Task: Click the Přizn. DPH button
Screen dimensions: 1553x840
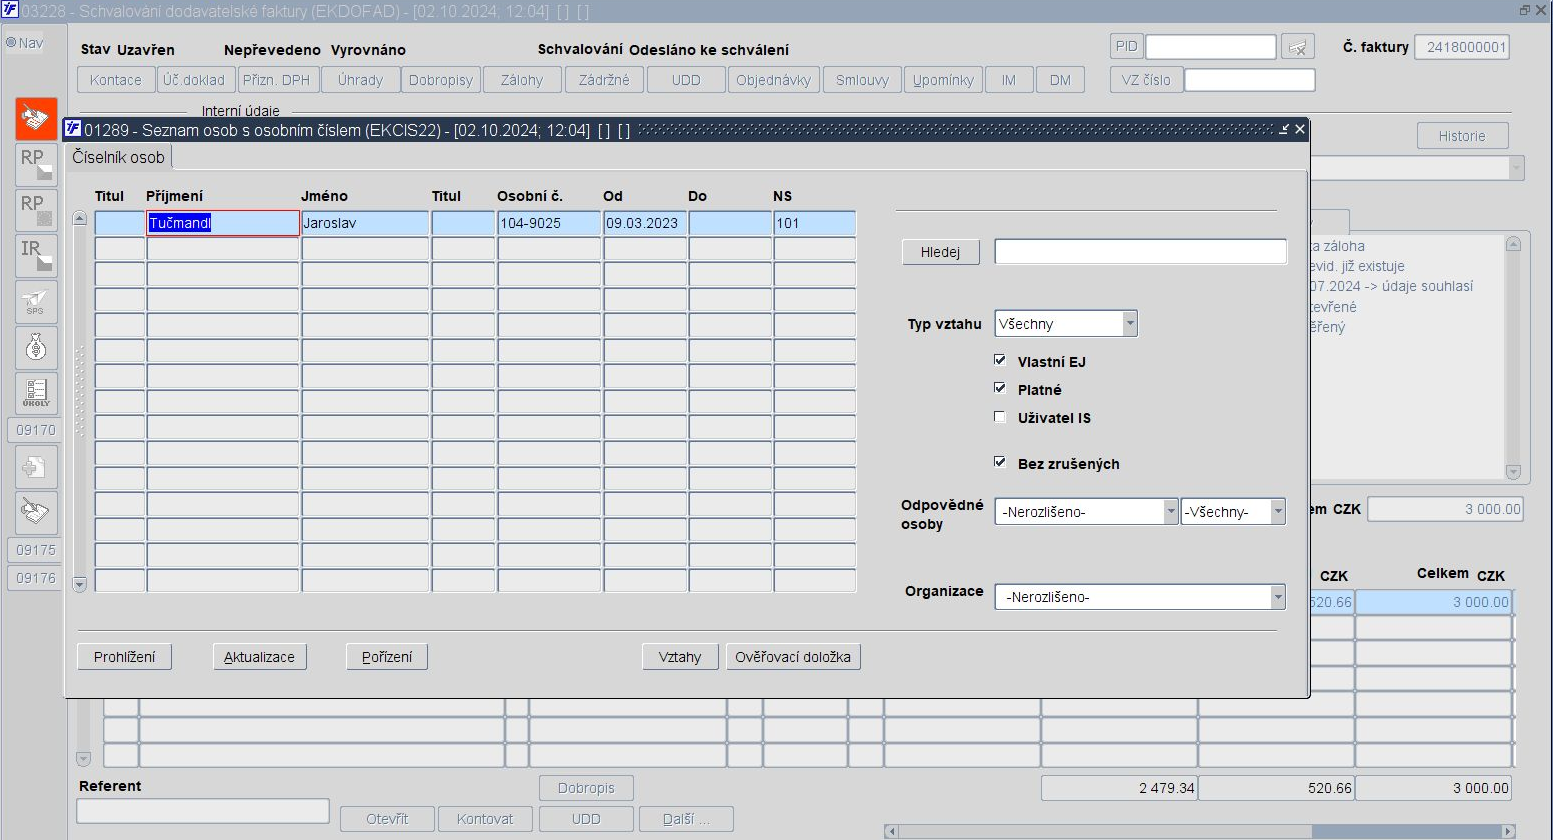Action: click(x=277, y=80)
